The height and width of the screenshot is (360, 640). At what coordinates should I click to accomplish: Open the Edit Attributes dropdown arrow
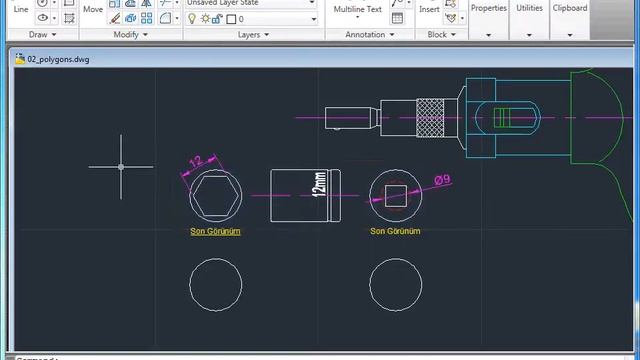462,18
